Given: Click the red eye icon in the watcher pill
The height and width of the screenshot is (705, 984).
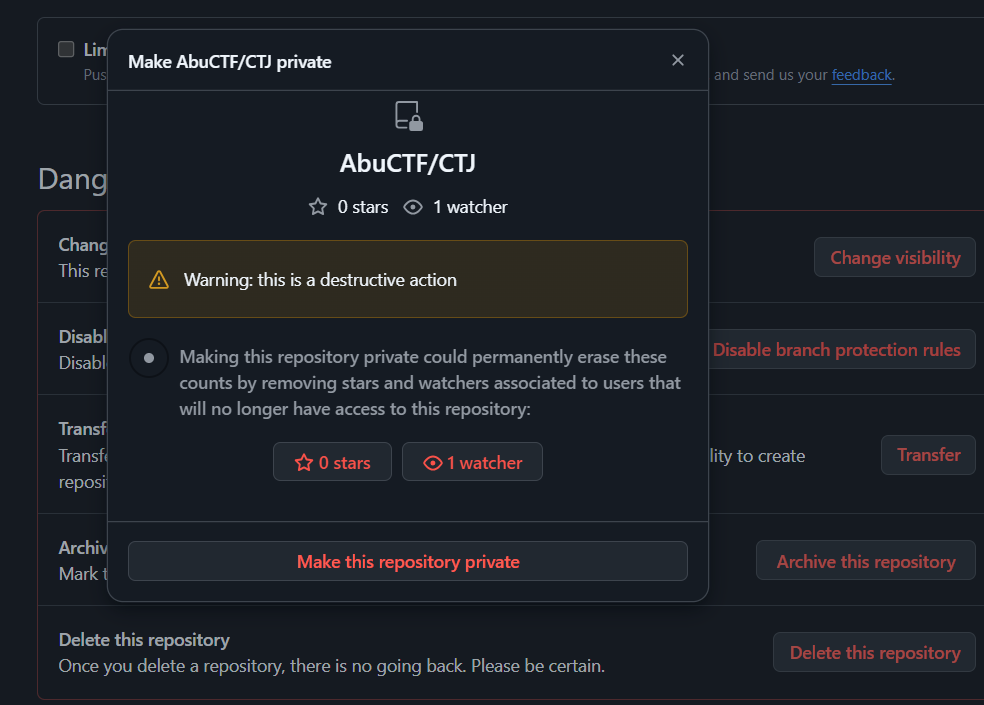Looking at the screenshot, I should click(433, 463).
